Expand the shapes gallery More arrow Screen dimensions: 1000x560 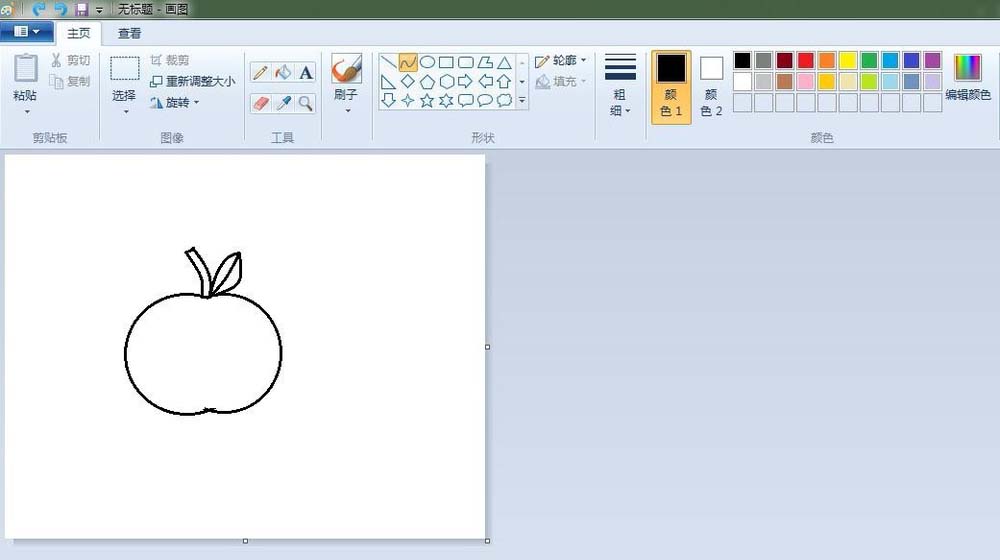[522, 100]
